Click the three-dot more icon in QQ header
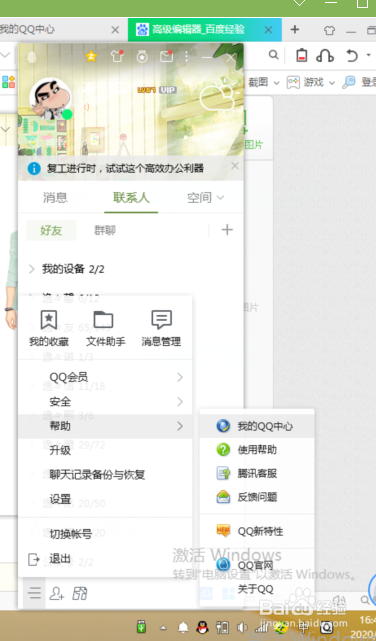Viewport: 376px width, 641px height. (x=186, y=56)
